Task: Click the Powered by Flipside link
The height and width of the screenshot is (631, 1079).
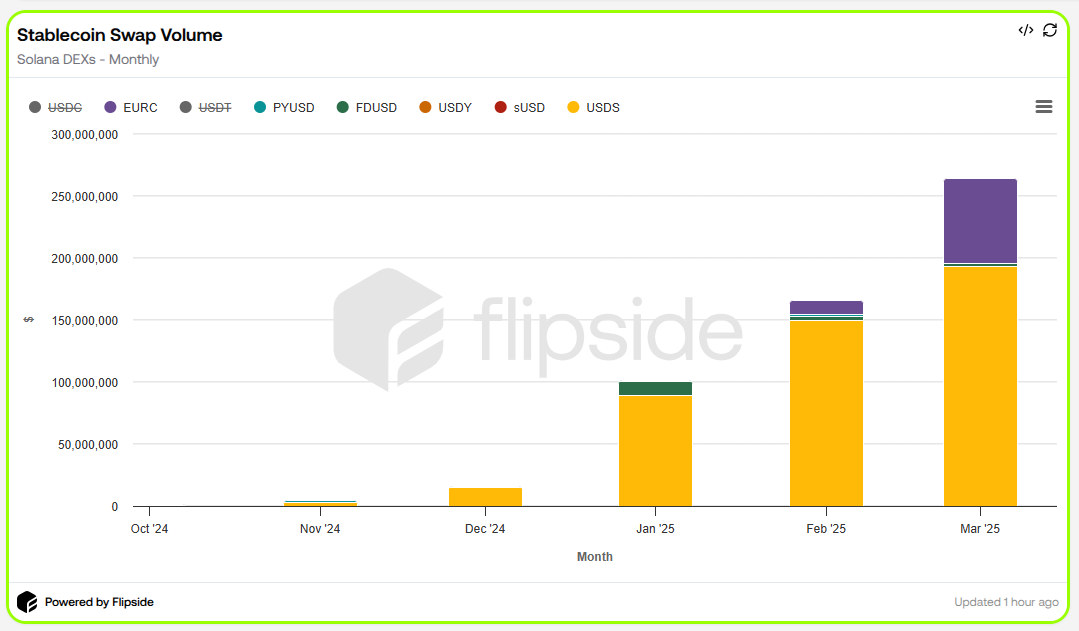Action: [98, 602]
